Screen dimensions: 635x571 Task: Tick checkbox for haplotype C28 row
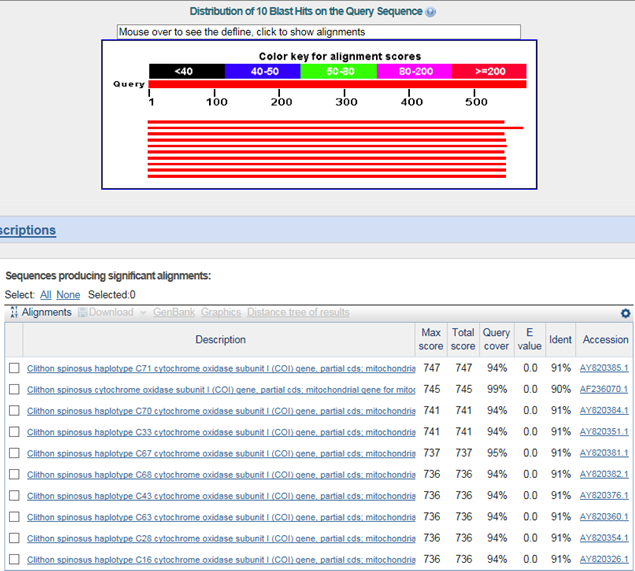point(14,538)
